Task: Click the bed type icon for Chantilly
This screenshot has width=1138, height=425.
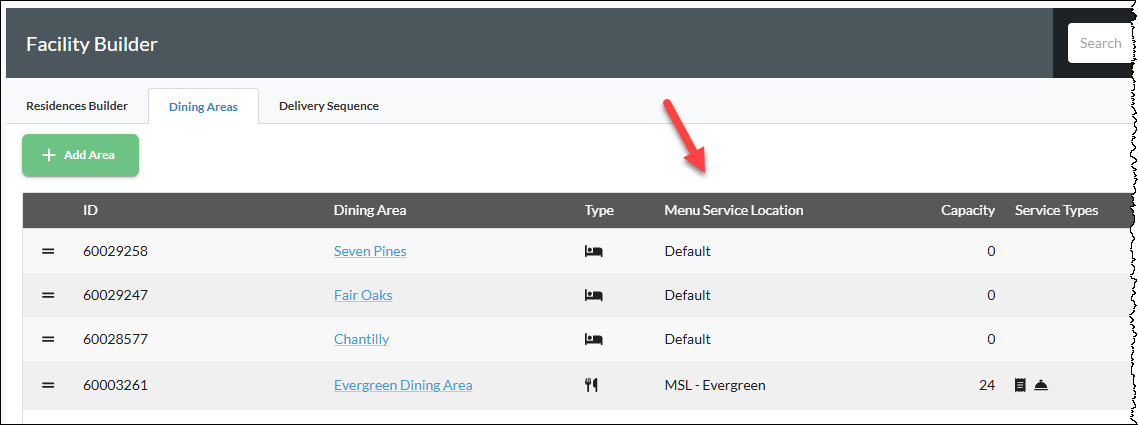Action: (x=594, y=339)
